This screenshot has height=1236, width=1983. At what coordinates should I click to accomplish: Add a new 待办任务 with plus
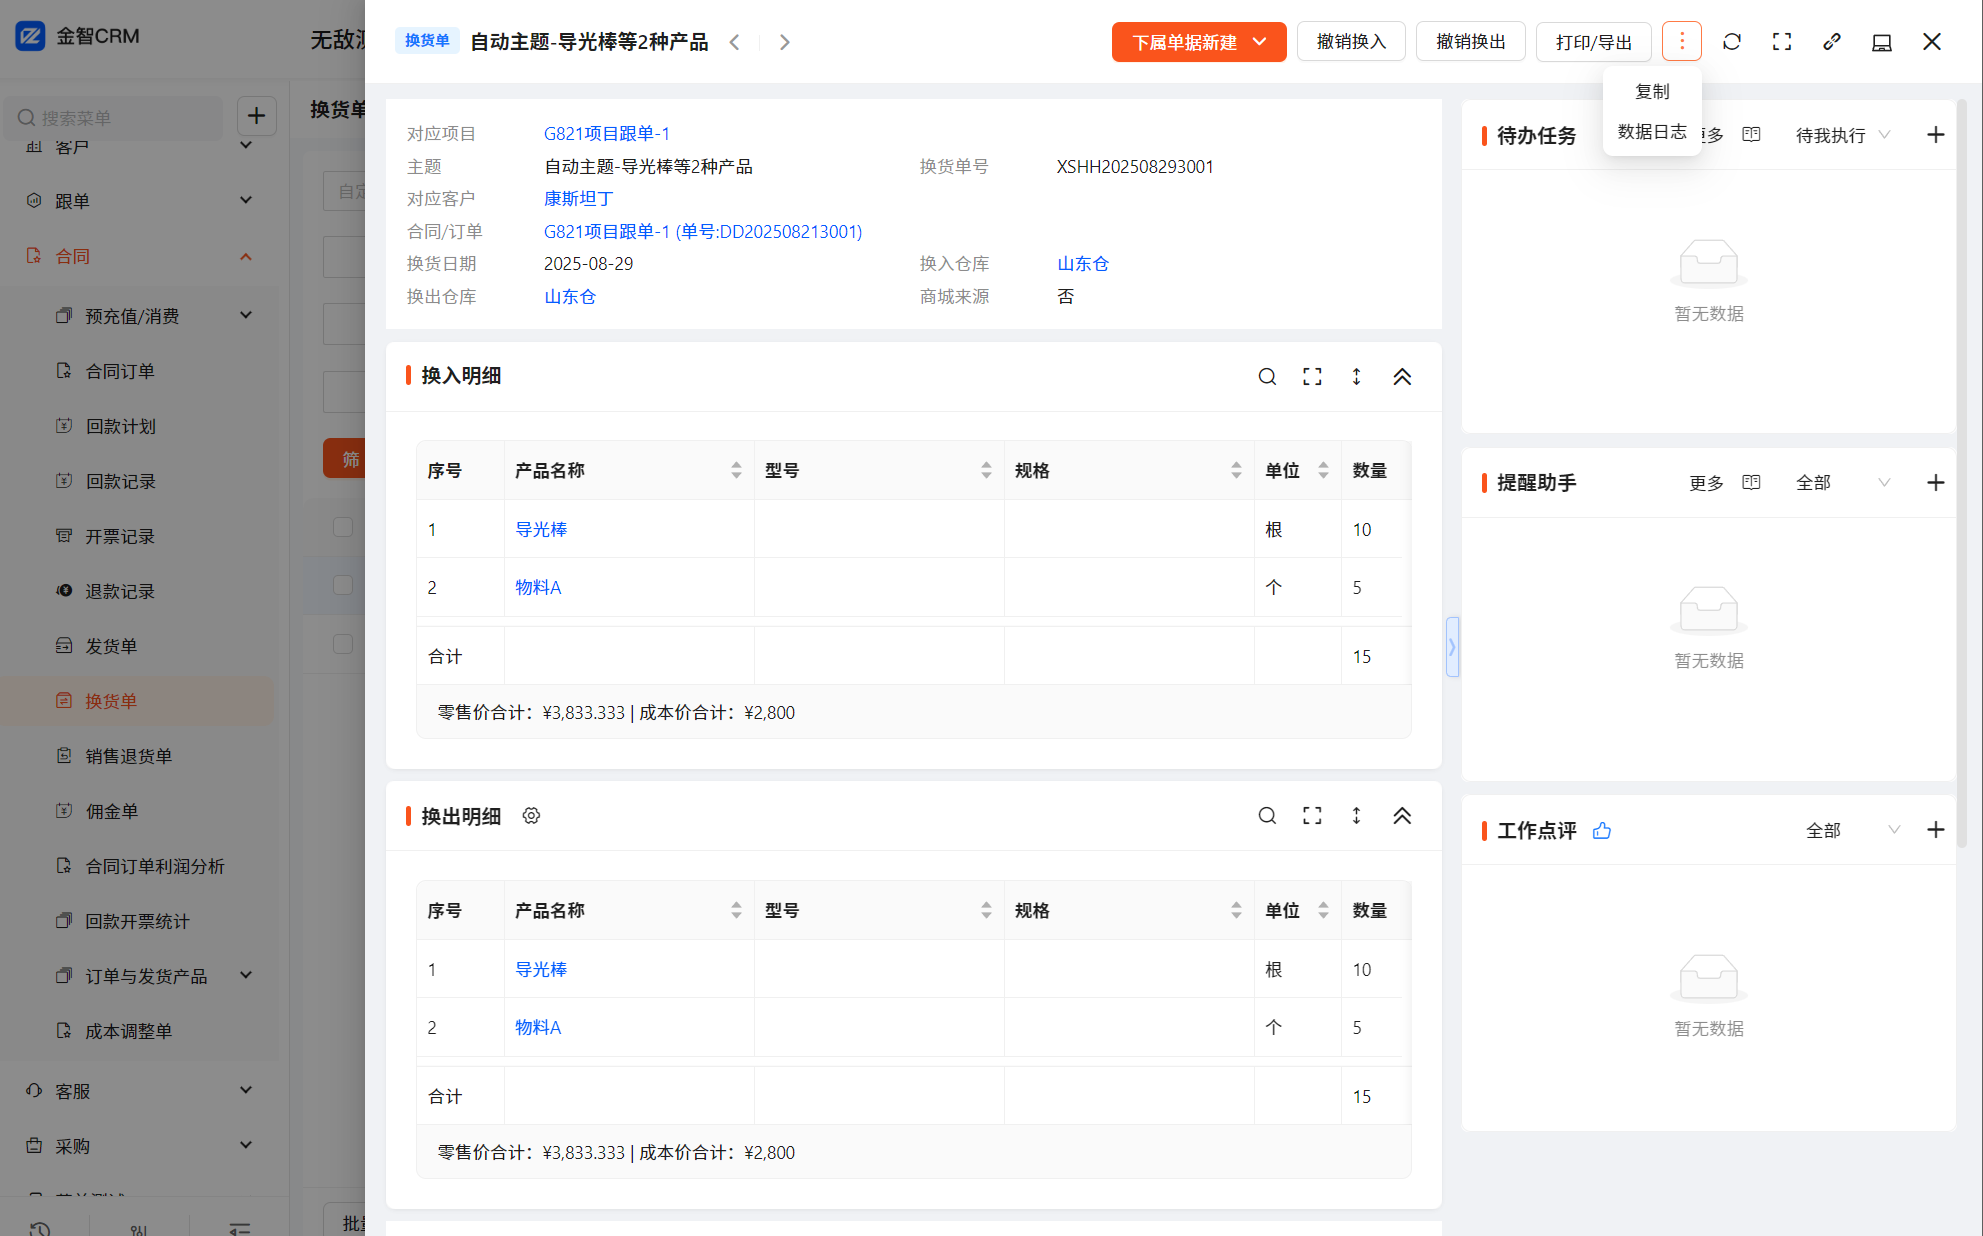[1936, 135]
